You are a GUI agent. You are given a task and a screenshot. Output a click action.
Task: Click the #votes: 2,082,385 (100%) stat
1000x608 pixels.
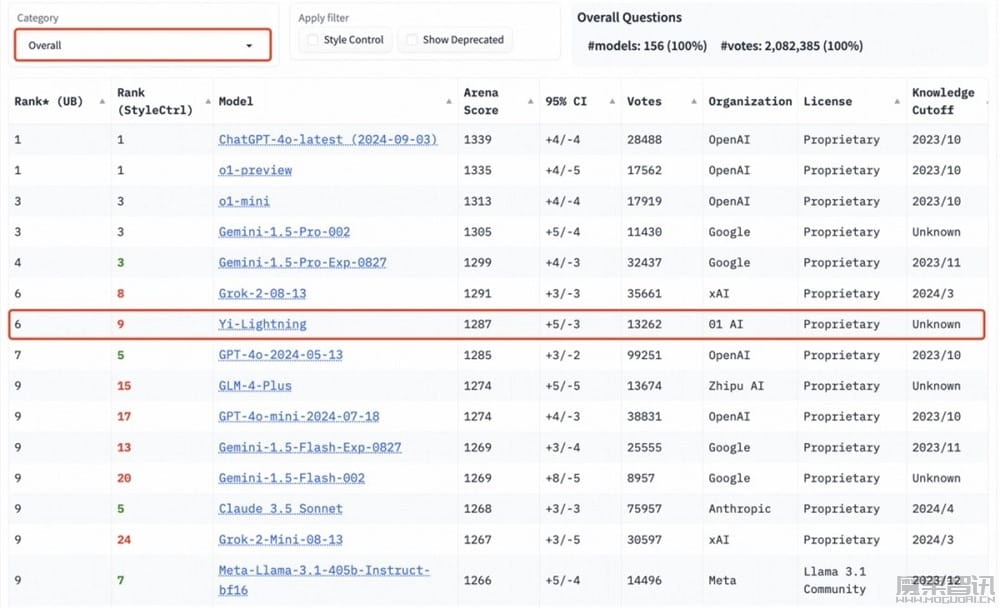click(x=791, y=46)
